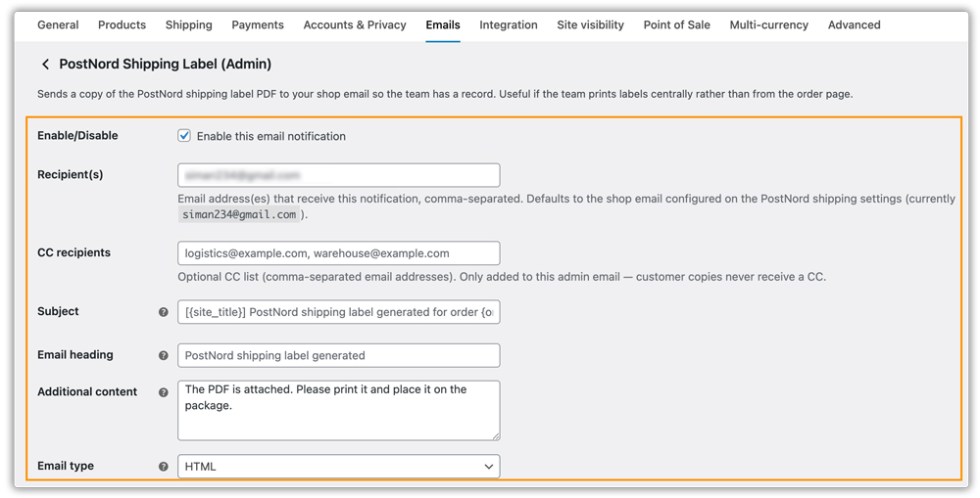Screen dimensions: 980x498
Task: Open the Advanced settings tab
Action: tap(854, 25)
